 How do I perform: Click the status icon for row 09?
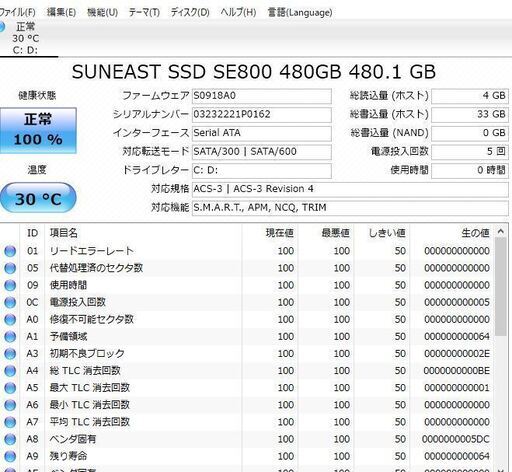(x=10, y=285)
